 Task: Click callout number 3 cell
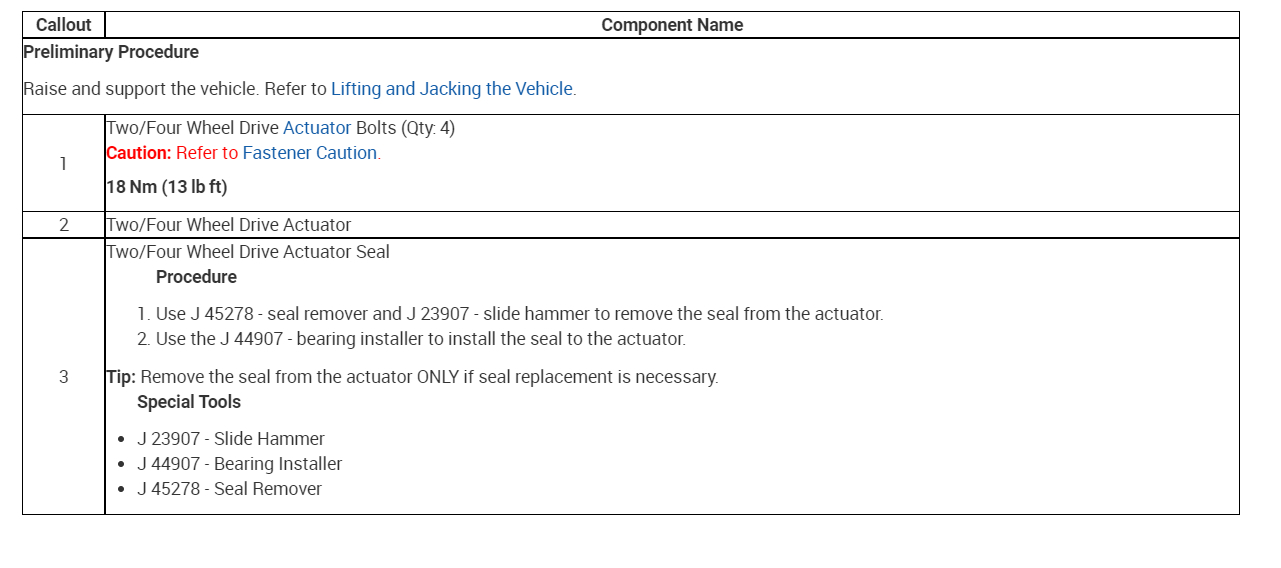[63, 377]
